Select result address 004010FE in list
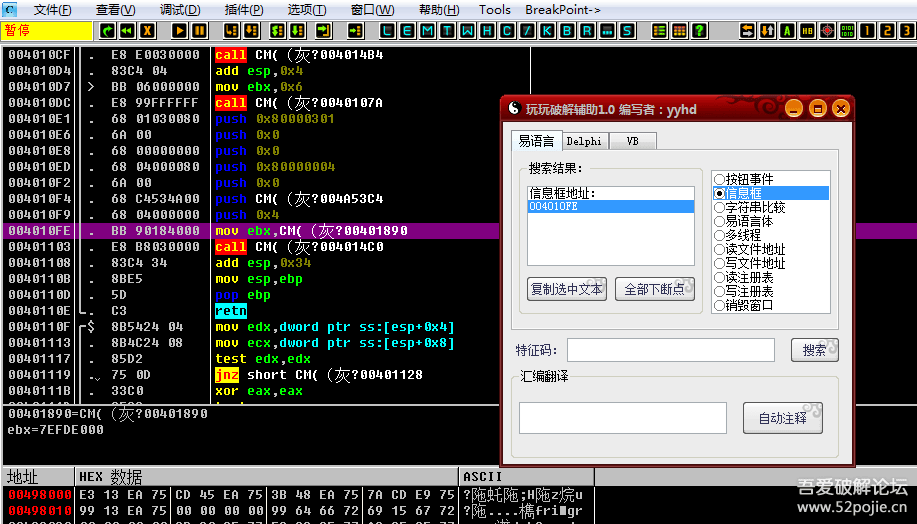The width and height of the screenshot is (917, 524). [611, 206]
